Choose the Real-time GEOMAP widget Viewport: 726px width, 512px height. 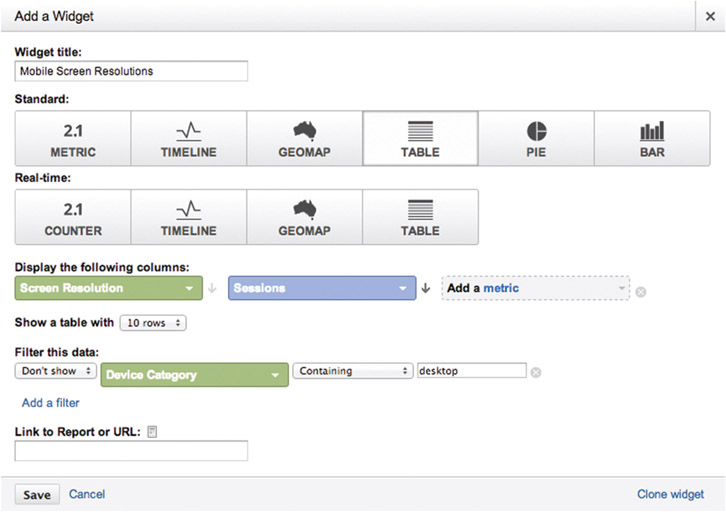click(x=305, y=217)
